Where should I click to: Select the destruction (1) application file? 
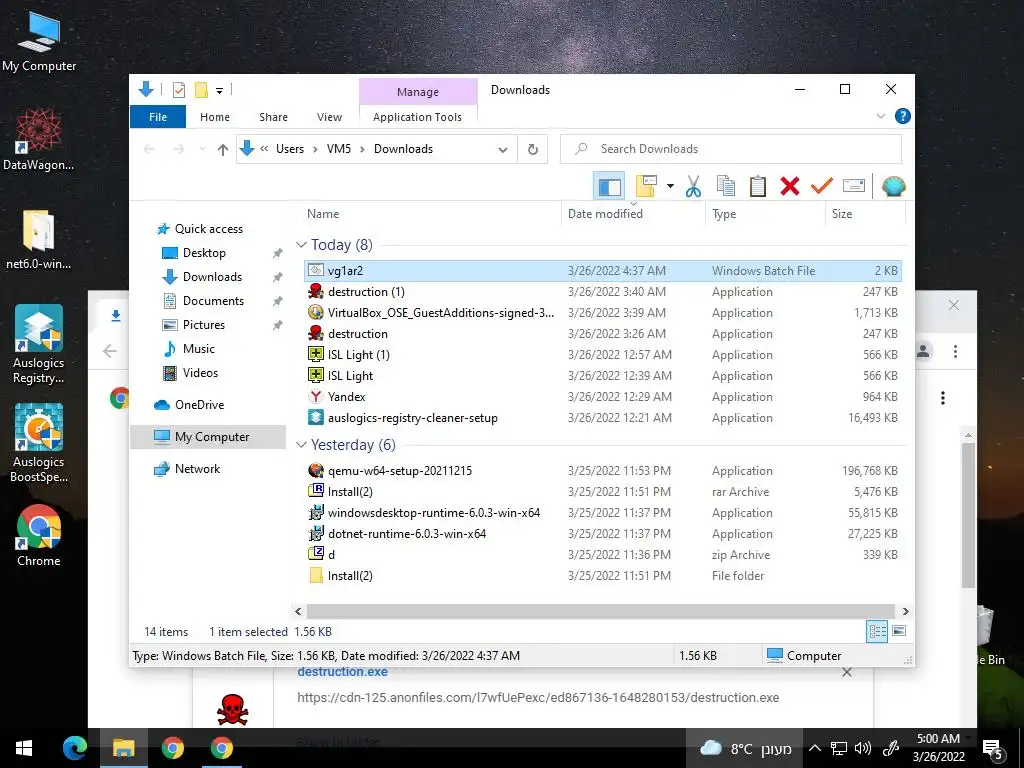603,292
